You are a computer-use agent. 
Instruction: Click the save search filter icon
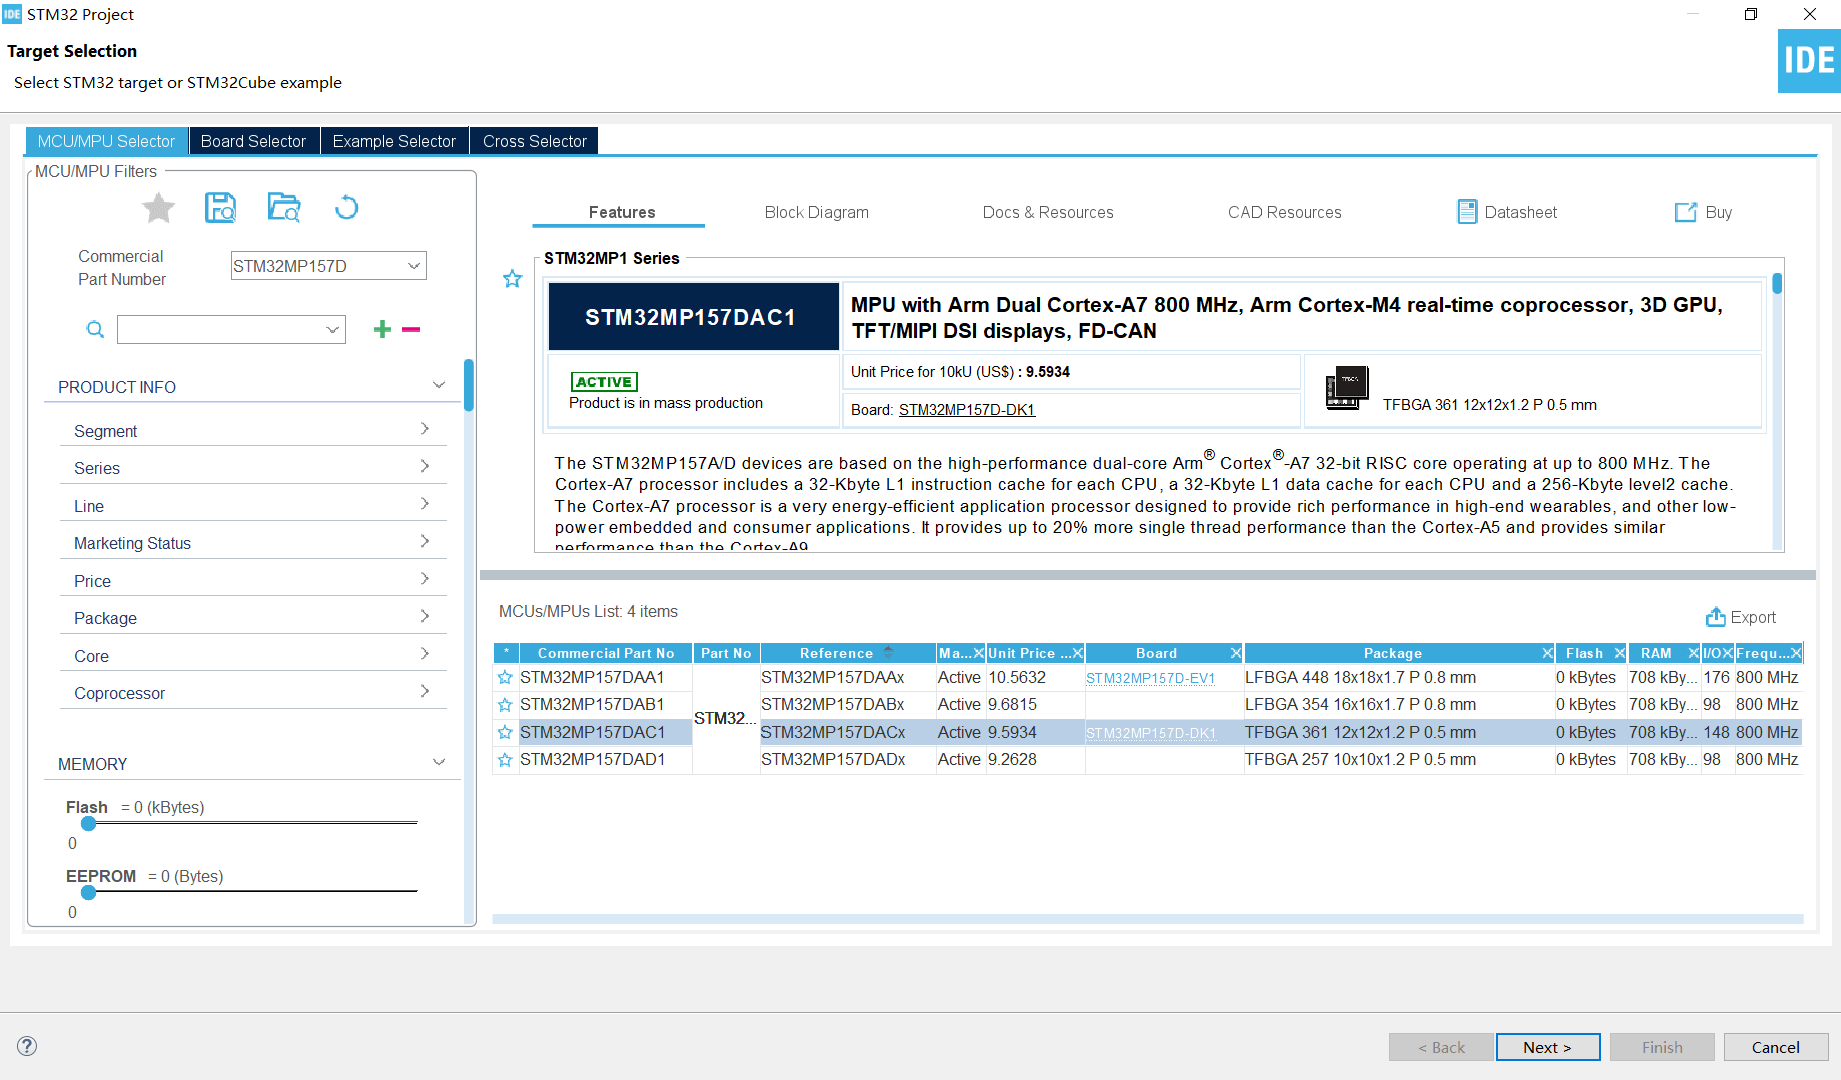pos(220,208)
